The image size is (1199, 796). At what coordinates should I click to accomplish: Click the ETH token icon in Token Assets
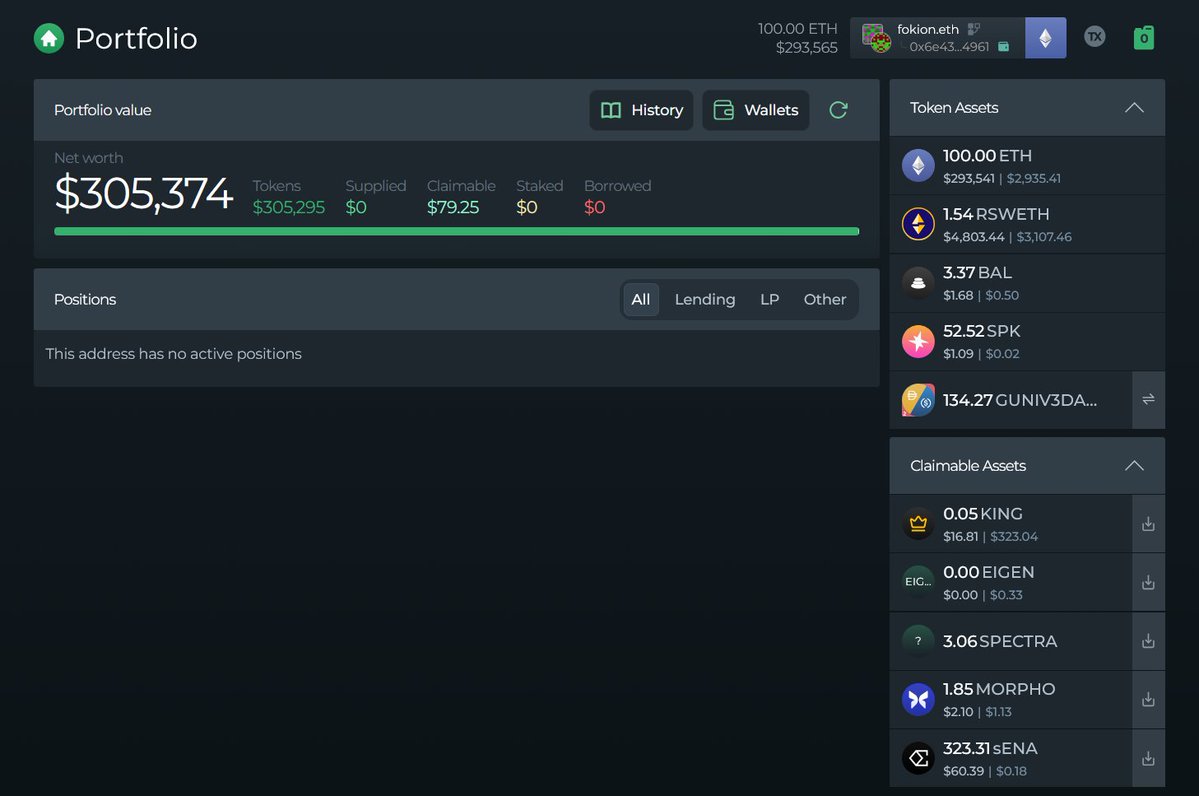tap(918, 166)
